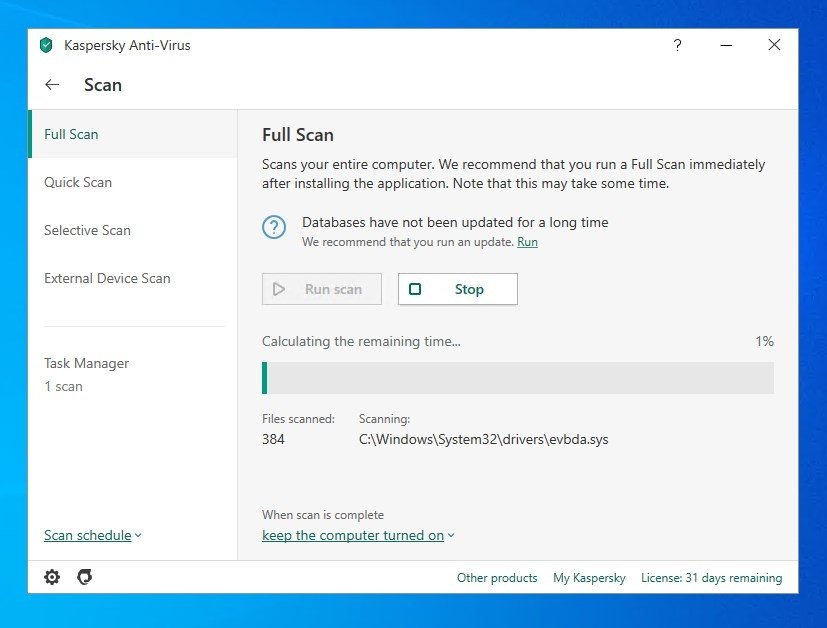Close the Kaspersky Anti-Virus window
Viewport: 827px width, 628px height.
coord(774,45)
